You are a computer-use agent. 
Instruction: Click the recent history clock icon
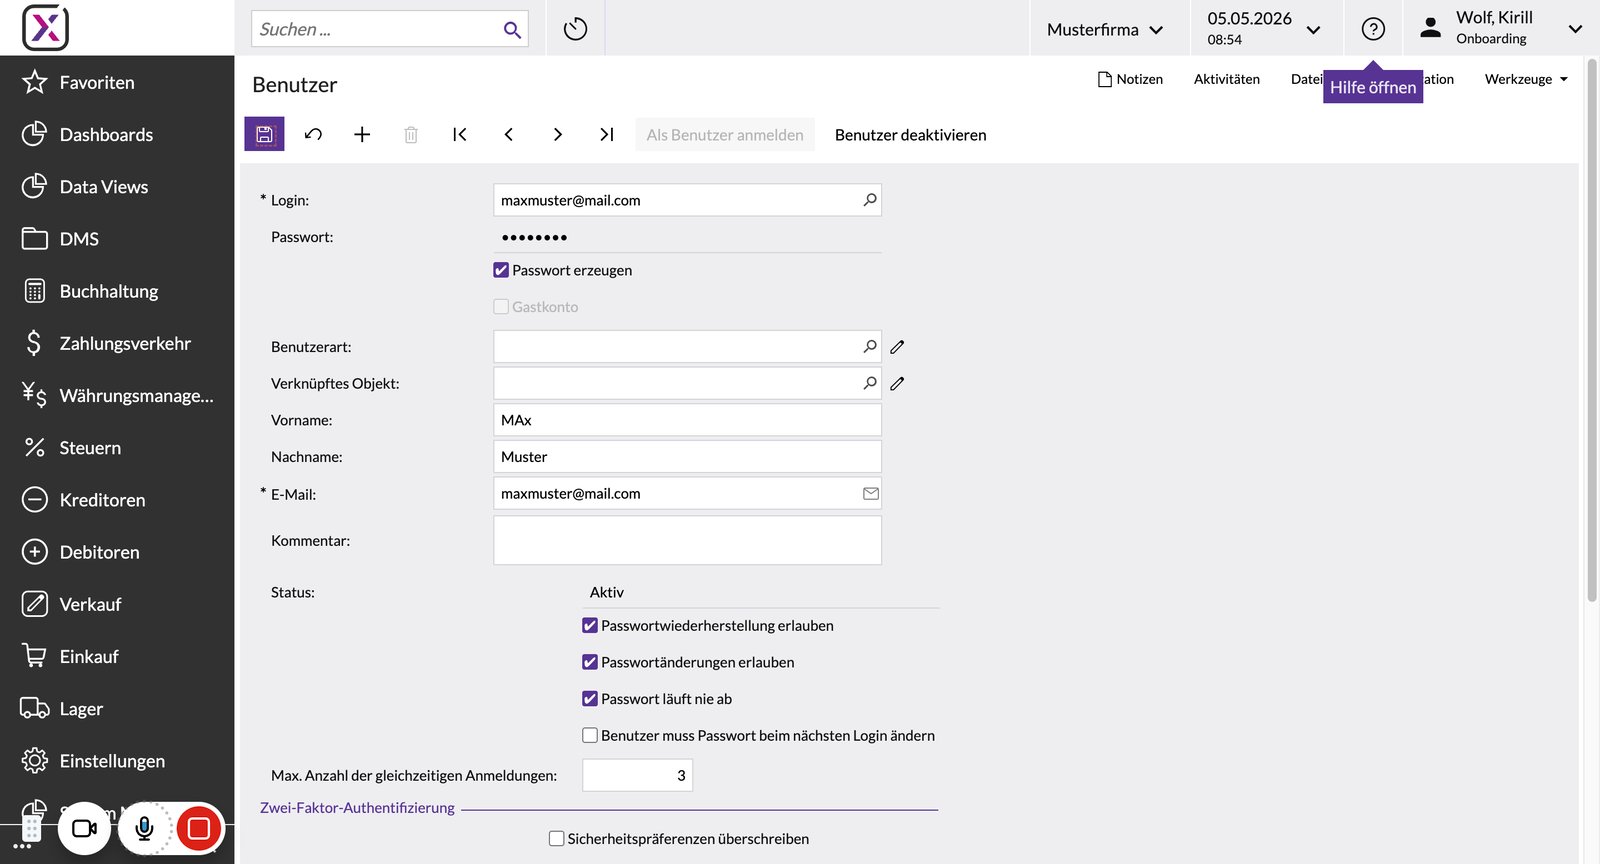click(575, 29)
